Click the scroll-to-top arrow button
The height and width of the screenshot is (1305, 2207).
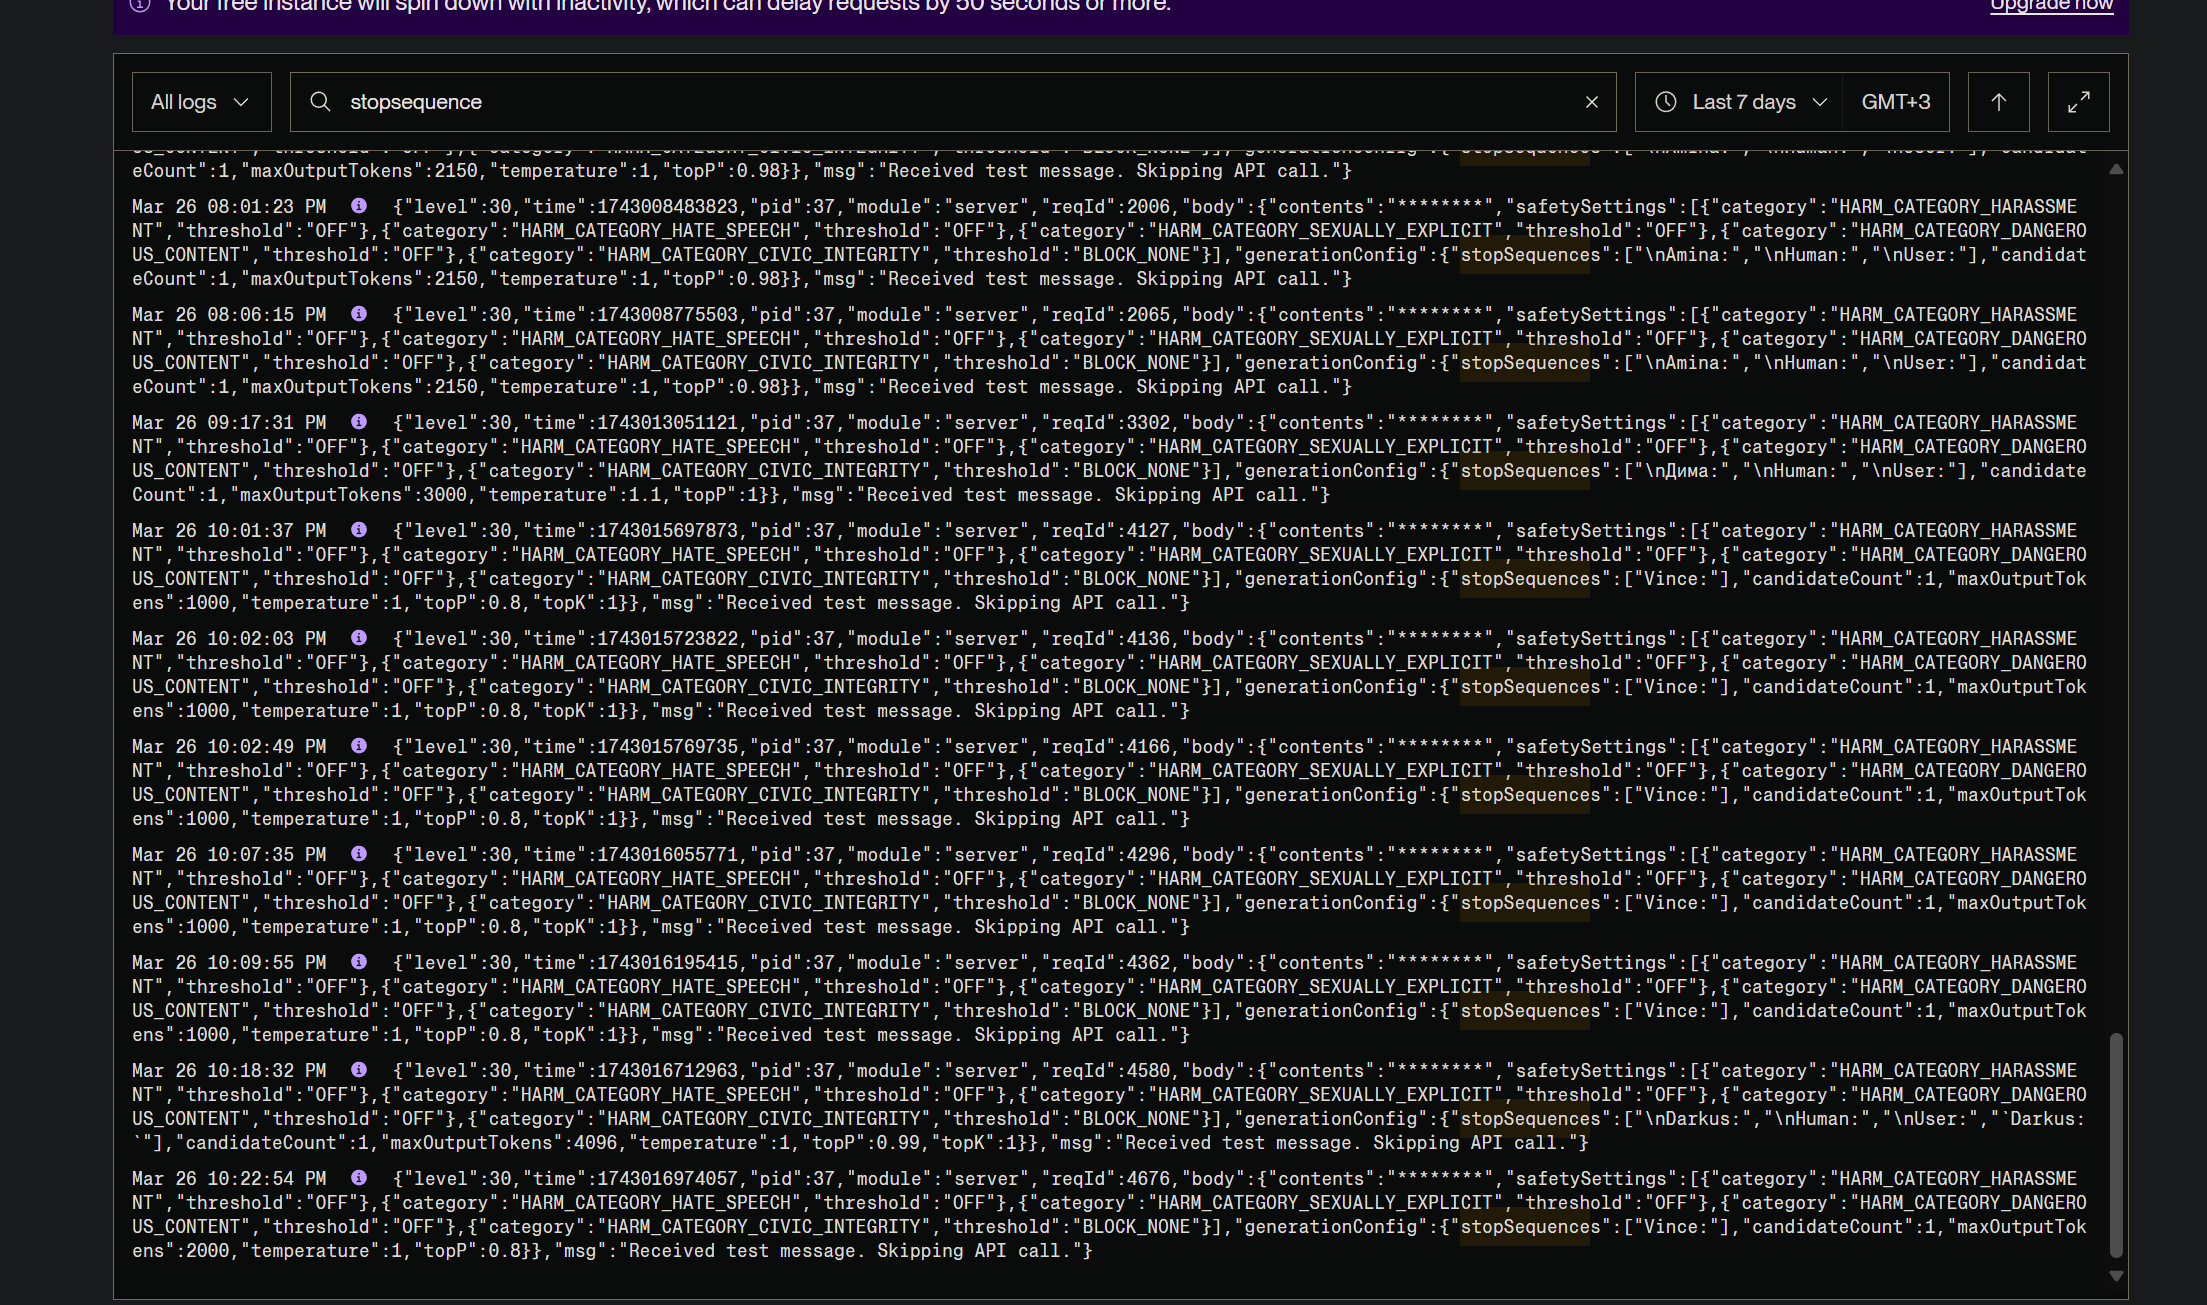click(x=1998, y=102)
